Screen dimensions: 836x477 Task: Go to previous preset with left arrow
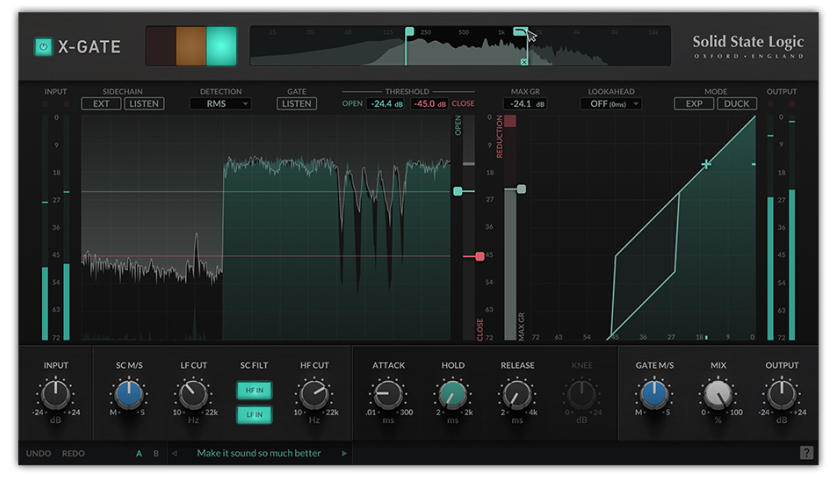tap(174, 454)
